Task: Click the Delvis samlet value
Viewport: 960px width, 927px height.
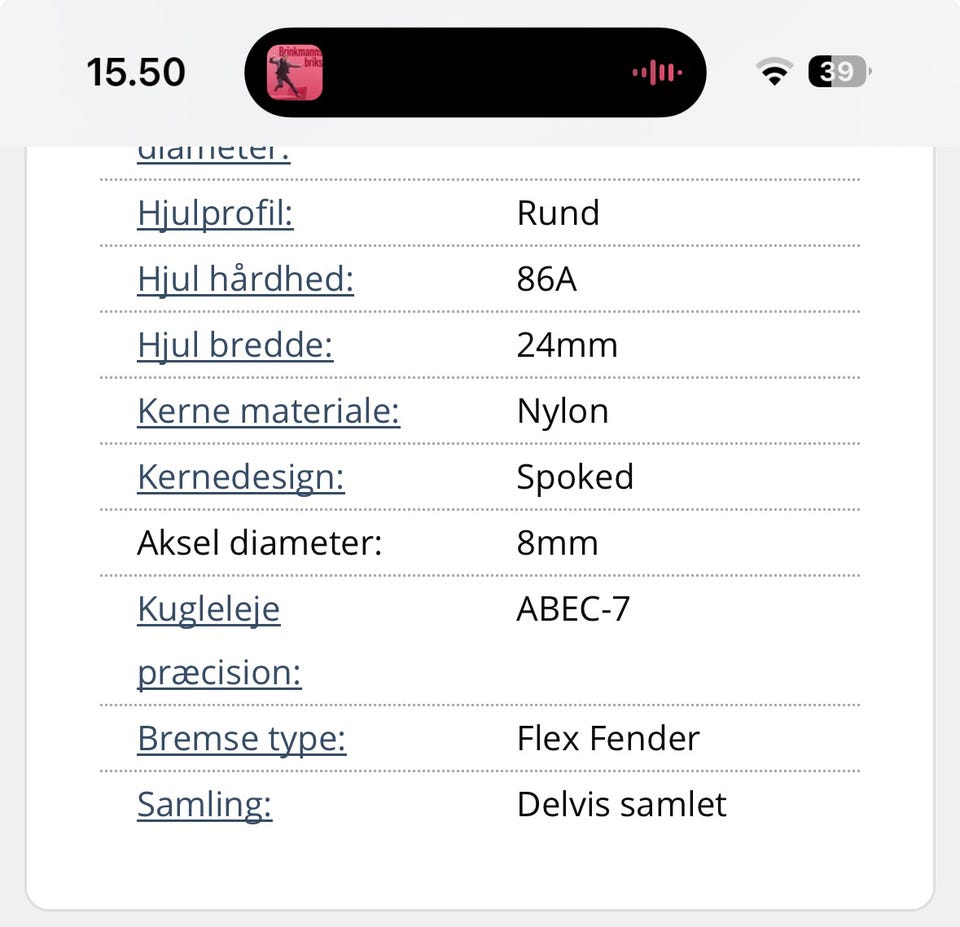Action: (621, 805)
